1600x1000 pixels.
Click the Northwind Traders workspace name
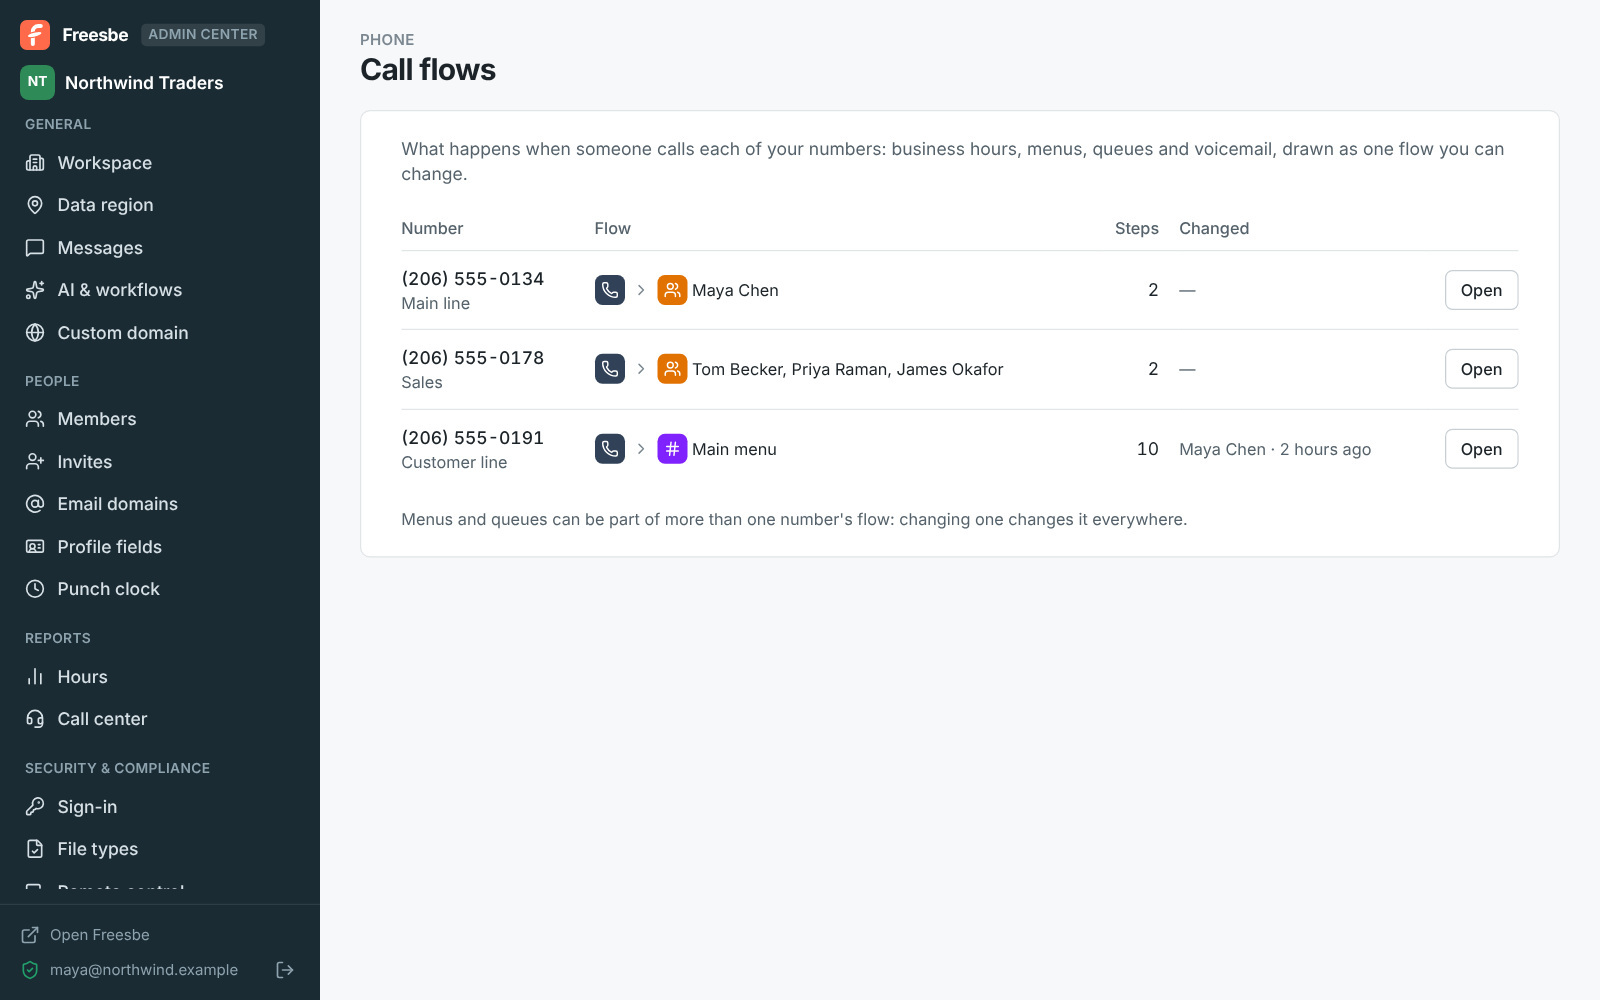click(x=144, y=83)
